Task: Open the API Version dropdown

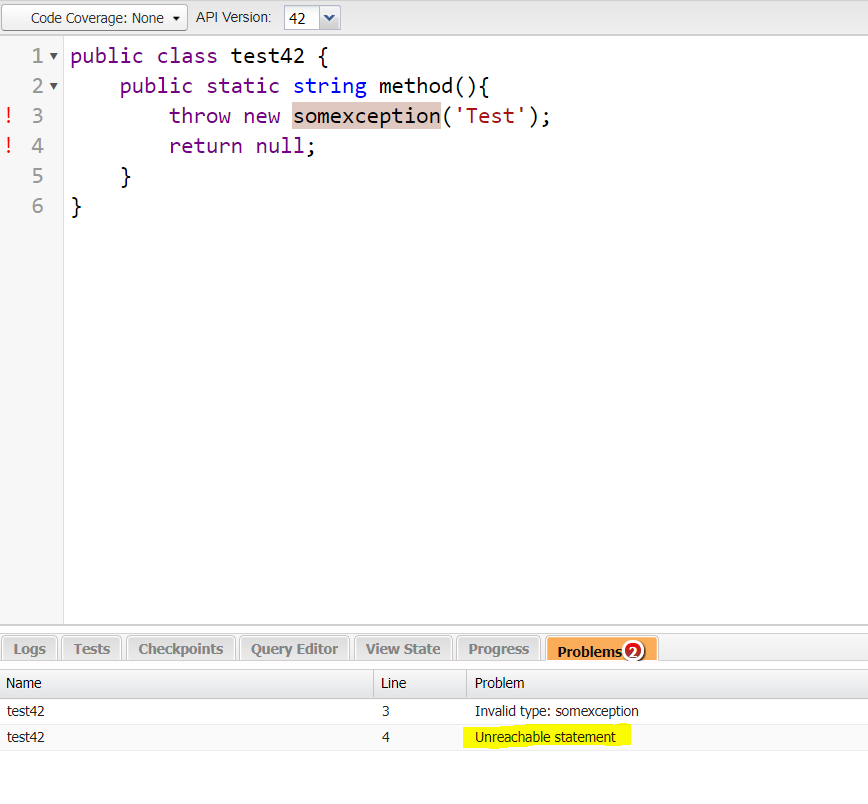Action: click(329, 17)
